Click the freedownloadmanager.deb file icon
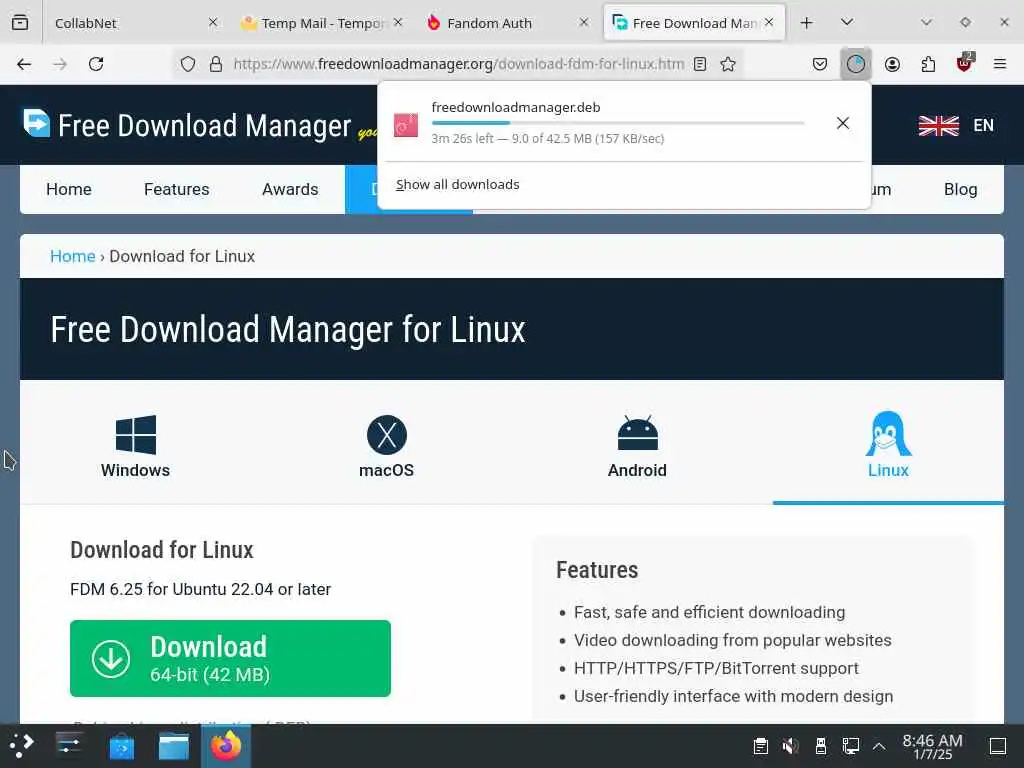This screenshot has height=768, width=1024. (406, 124)
